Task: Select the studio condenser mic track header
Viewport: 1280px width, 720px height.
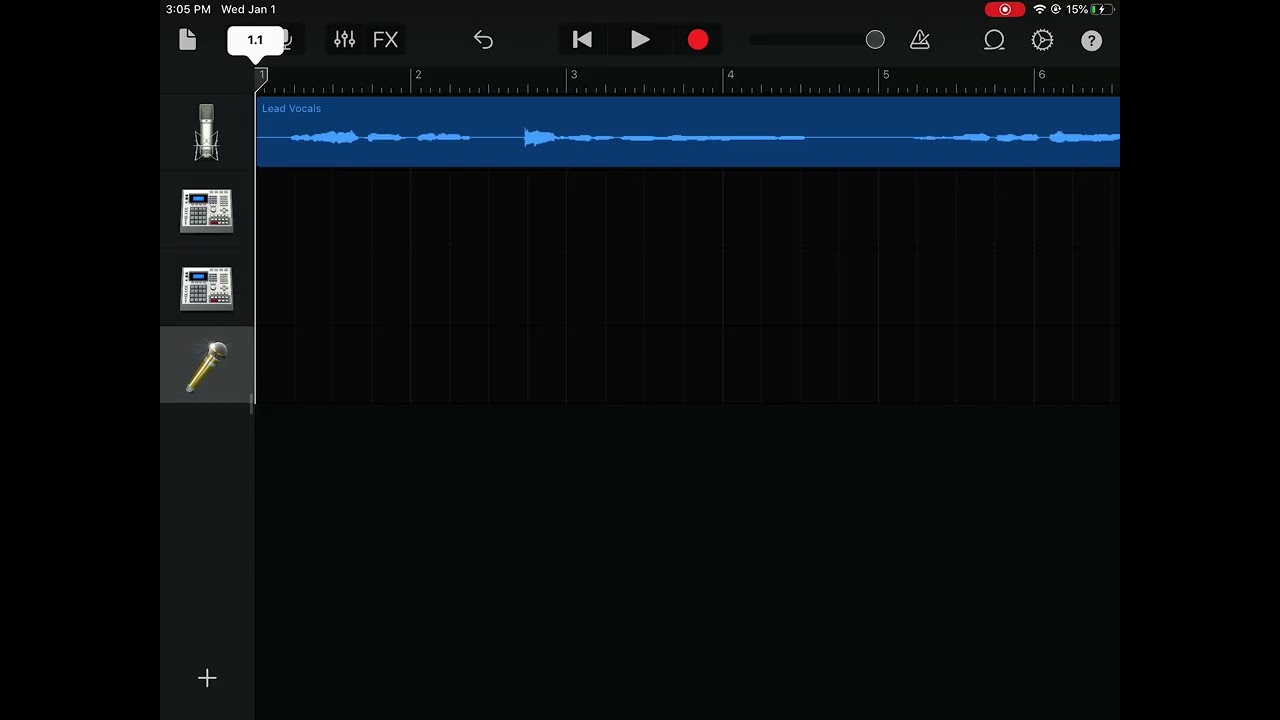Action: click(207, 132)
